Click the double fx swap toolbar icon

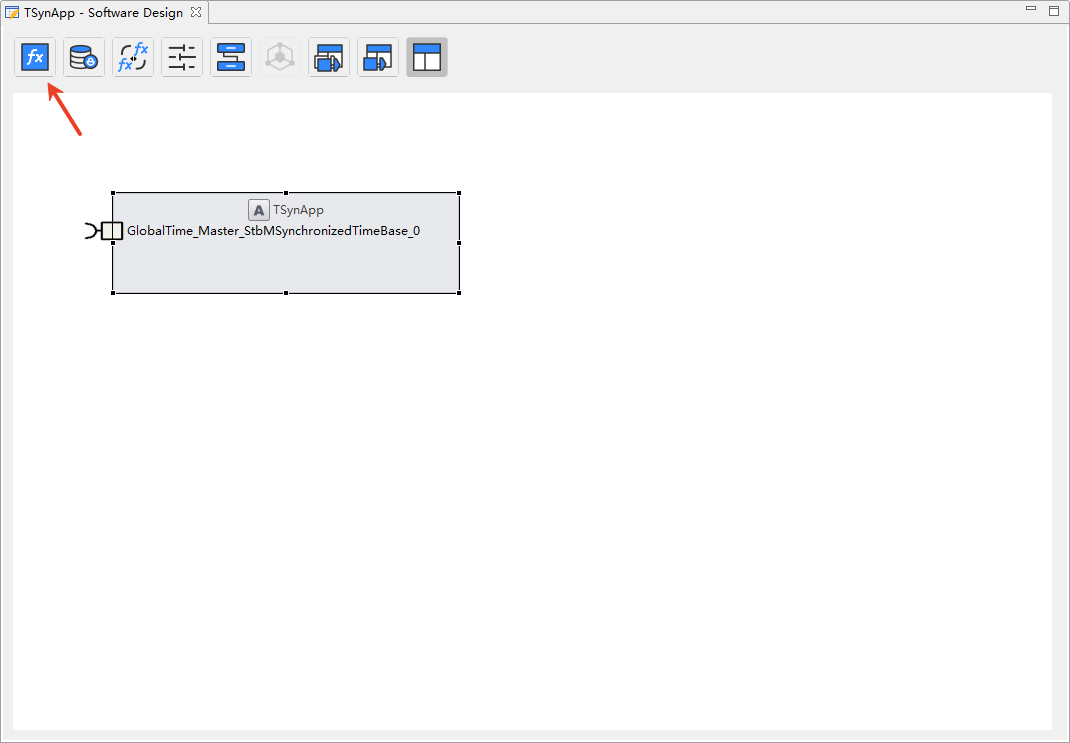(x=133, y=58)
